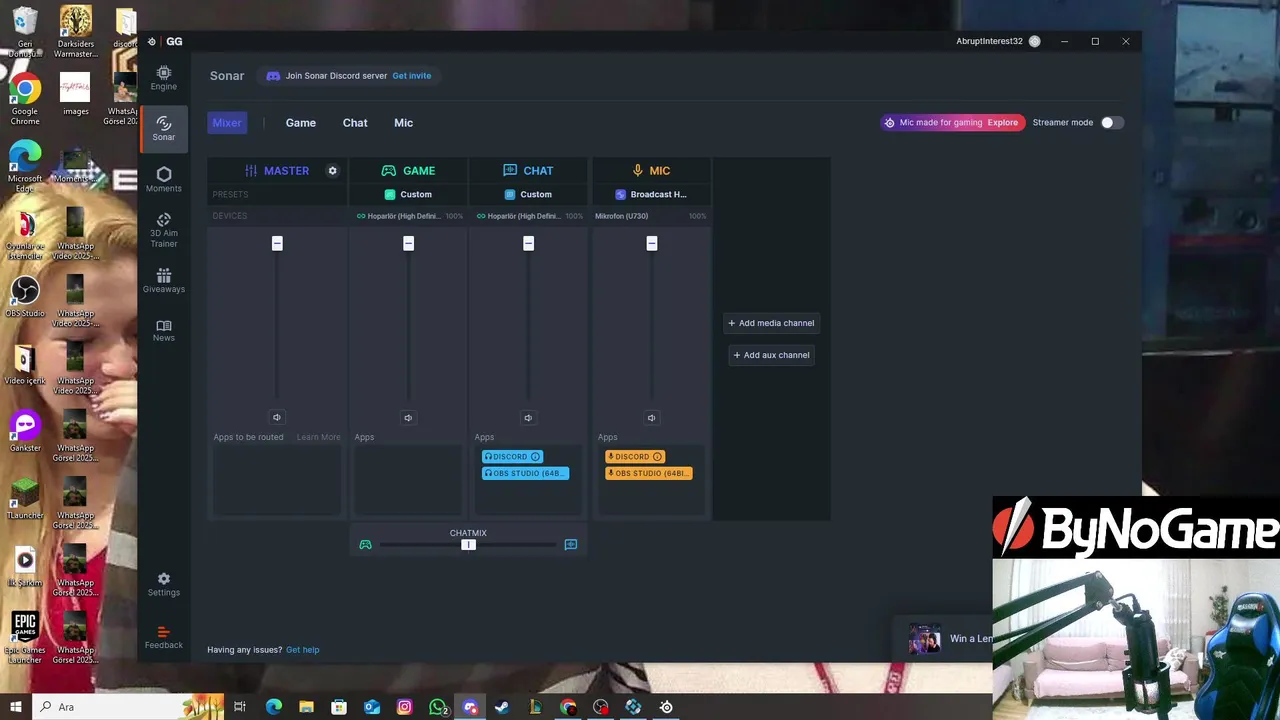The width and height of the screenshot is (1280, 720).
Task: Click the game controller icon beside ChatMix
Action: pos(365,545)
